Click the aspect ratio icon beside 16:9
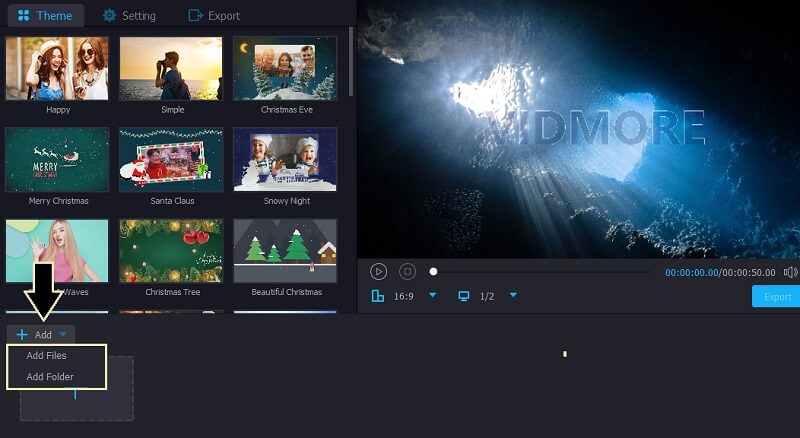The image size is (800, 438). (378, 296)
